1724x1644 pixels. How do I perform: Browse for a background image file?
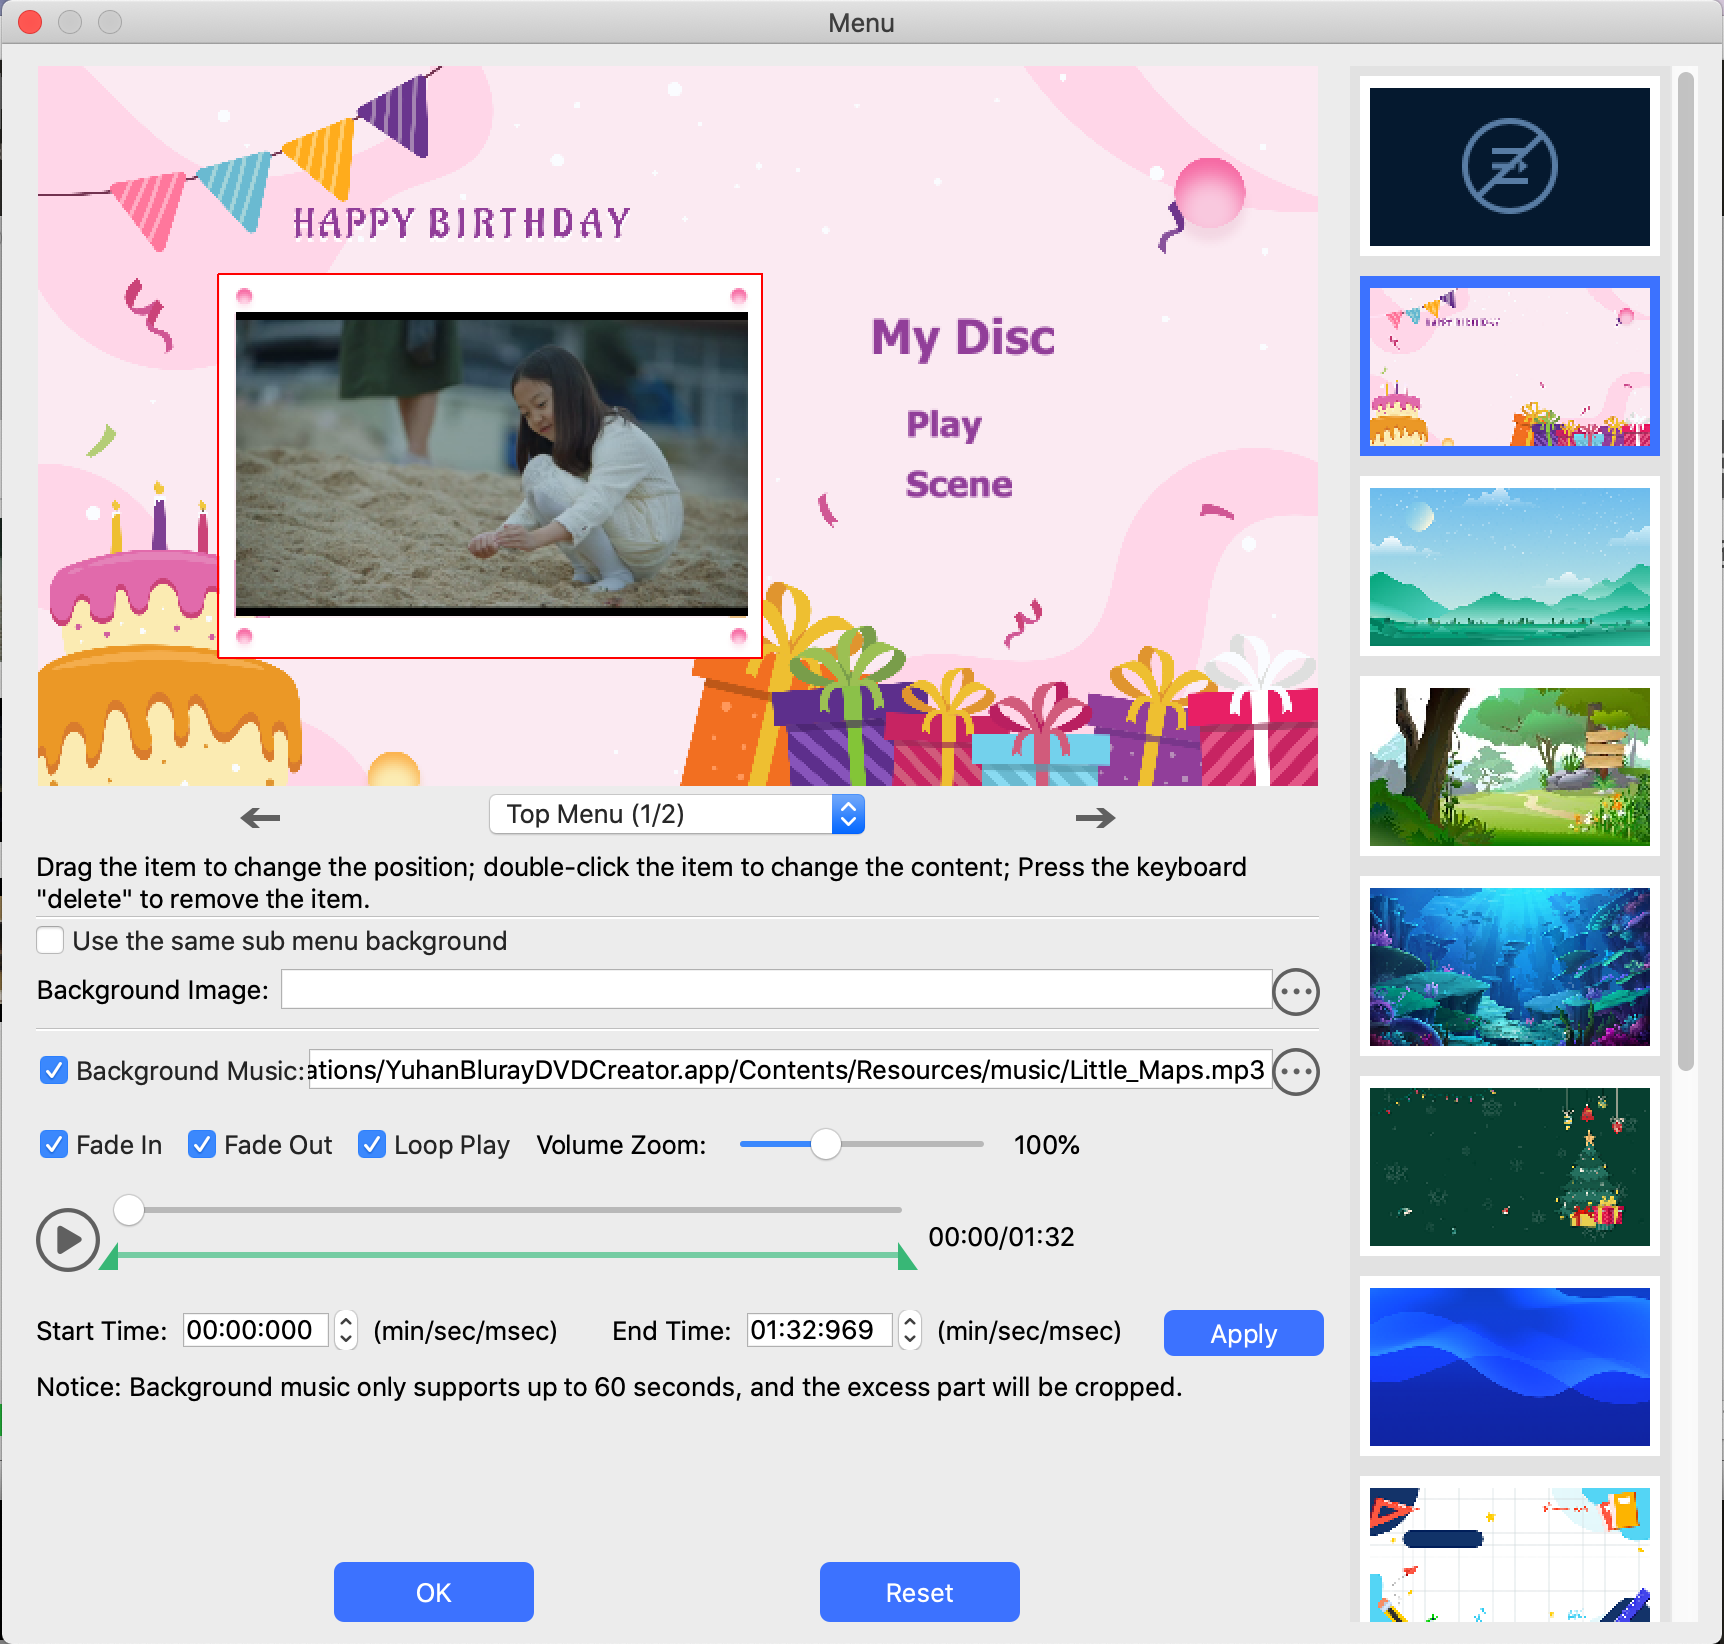click(1296, 992)
